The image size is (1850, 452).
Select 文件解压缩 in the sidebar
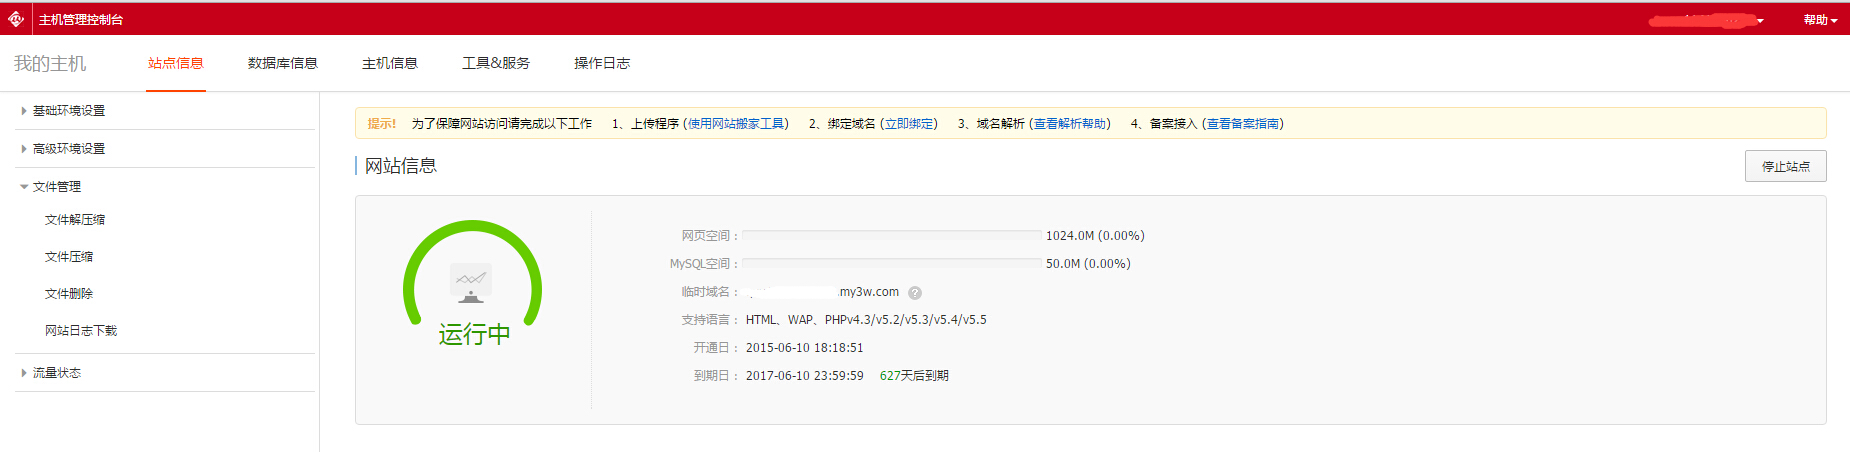tap(75, 220)
